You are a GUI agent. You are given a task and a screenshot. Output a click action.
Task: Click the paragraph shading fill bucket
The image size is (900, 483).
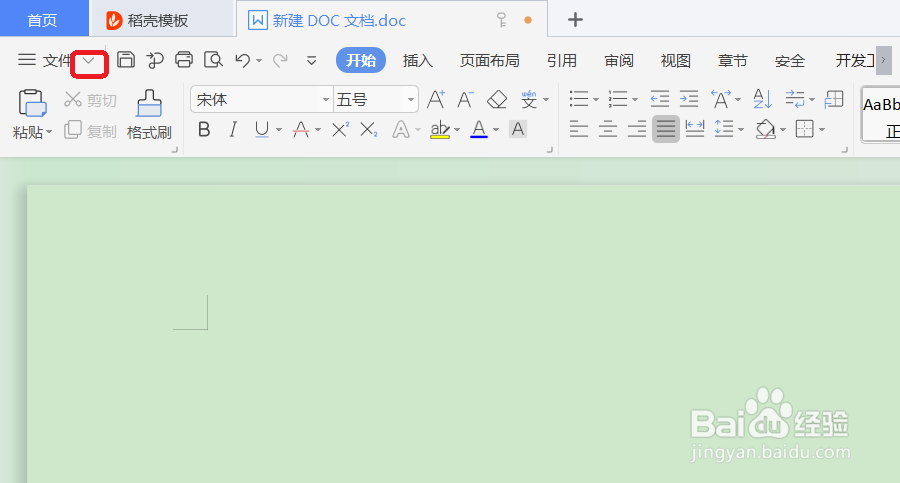click(765, 129)
